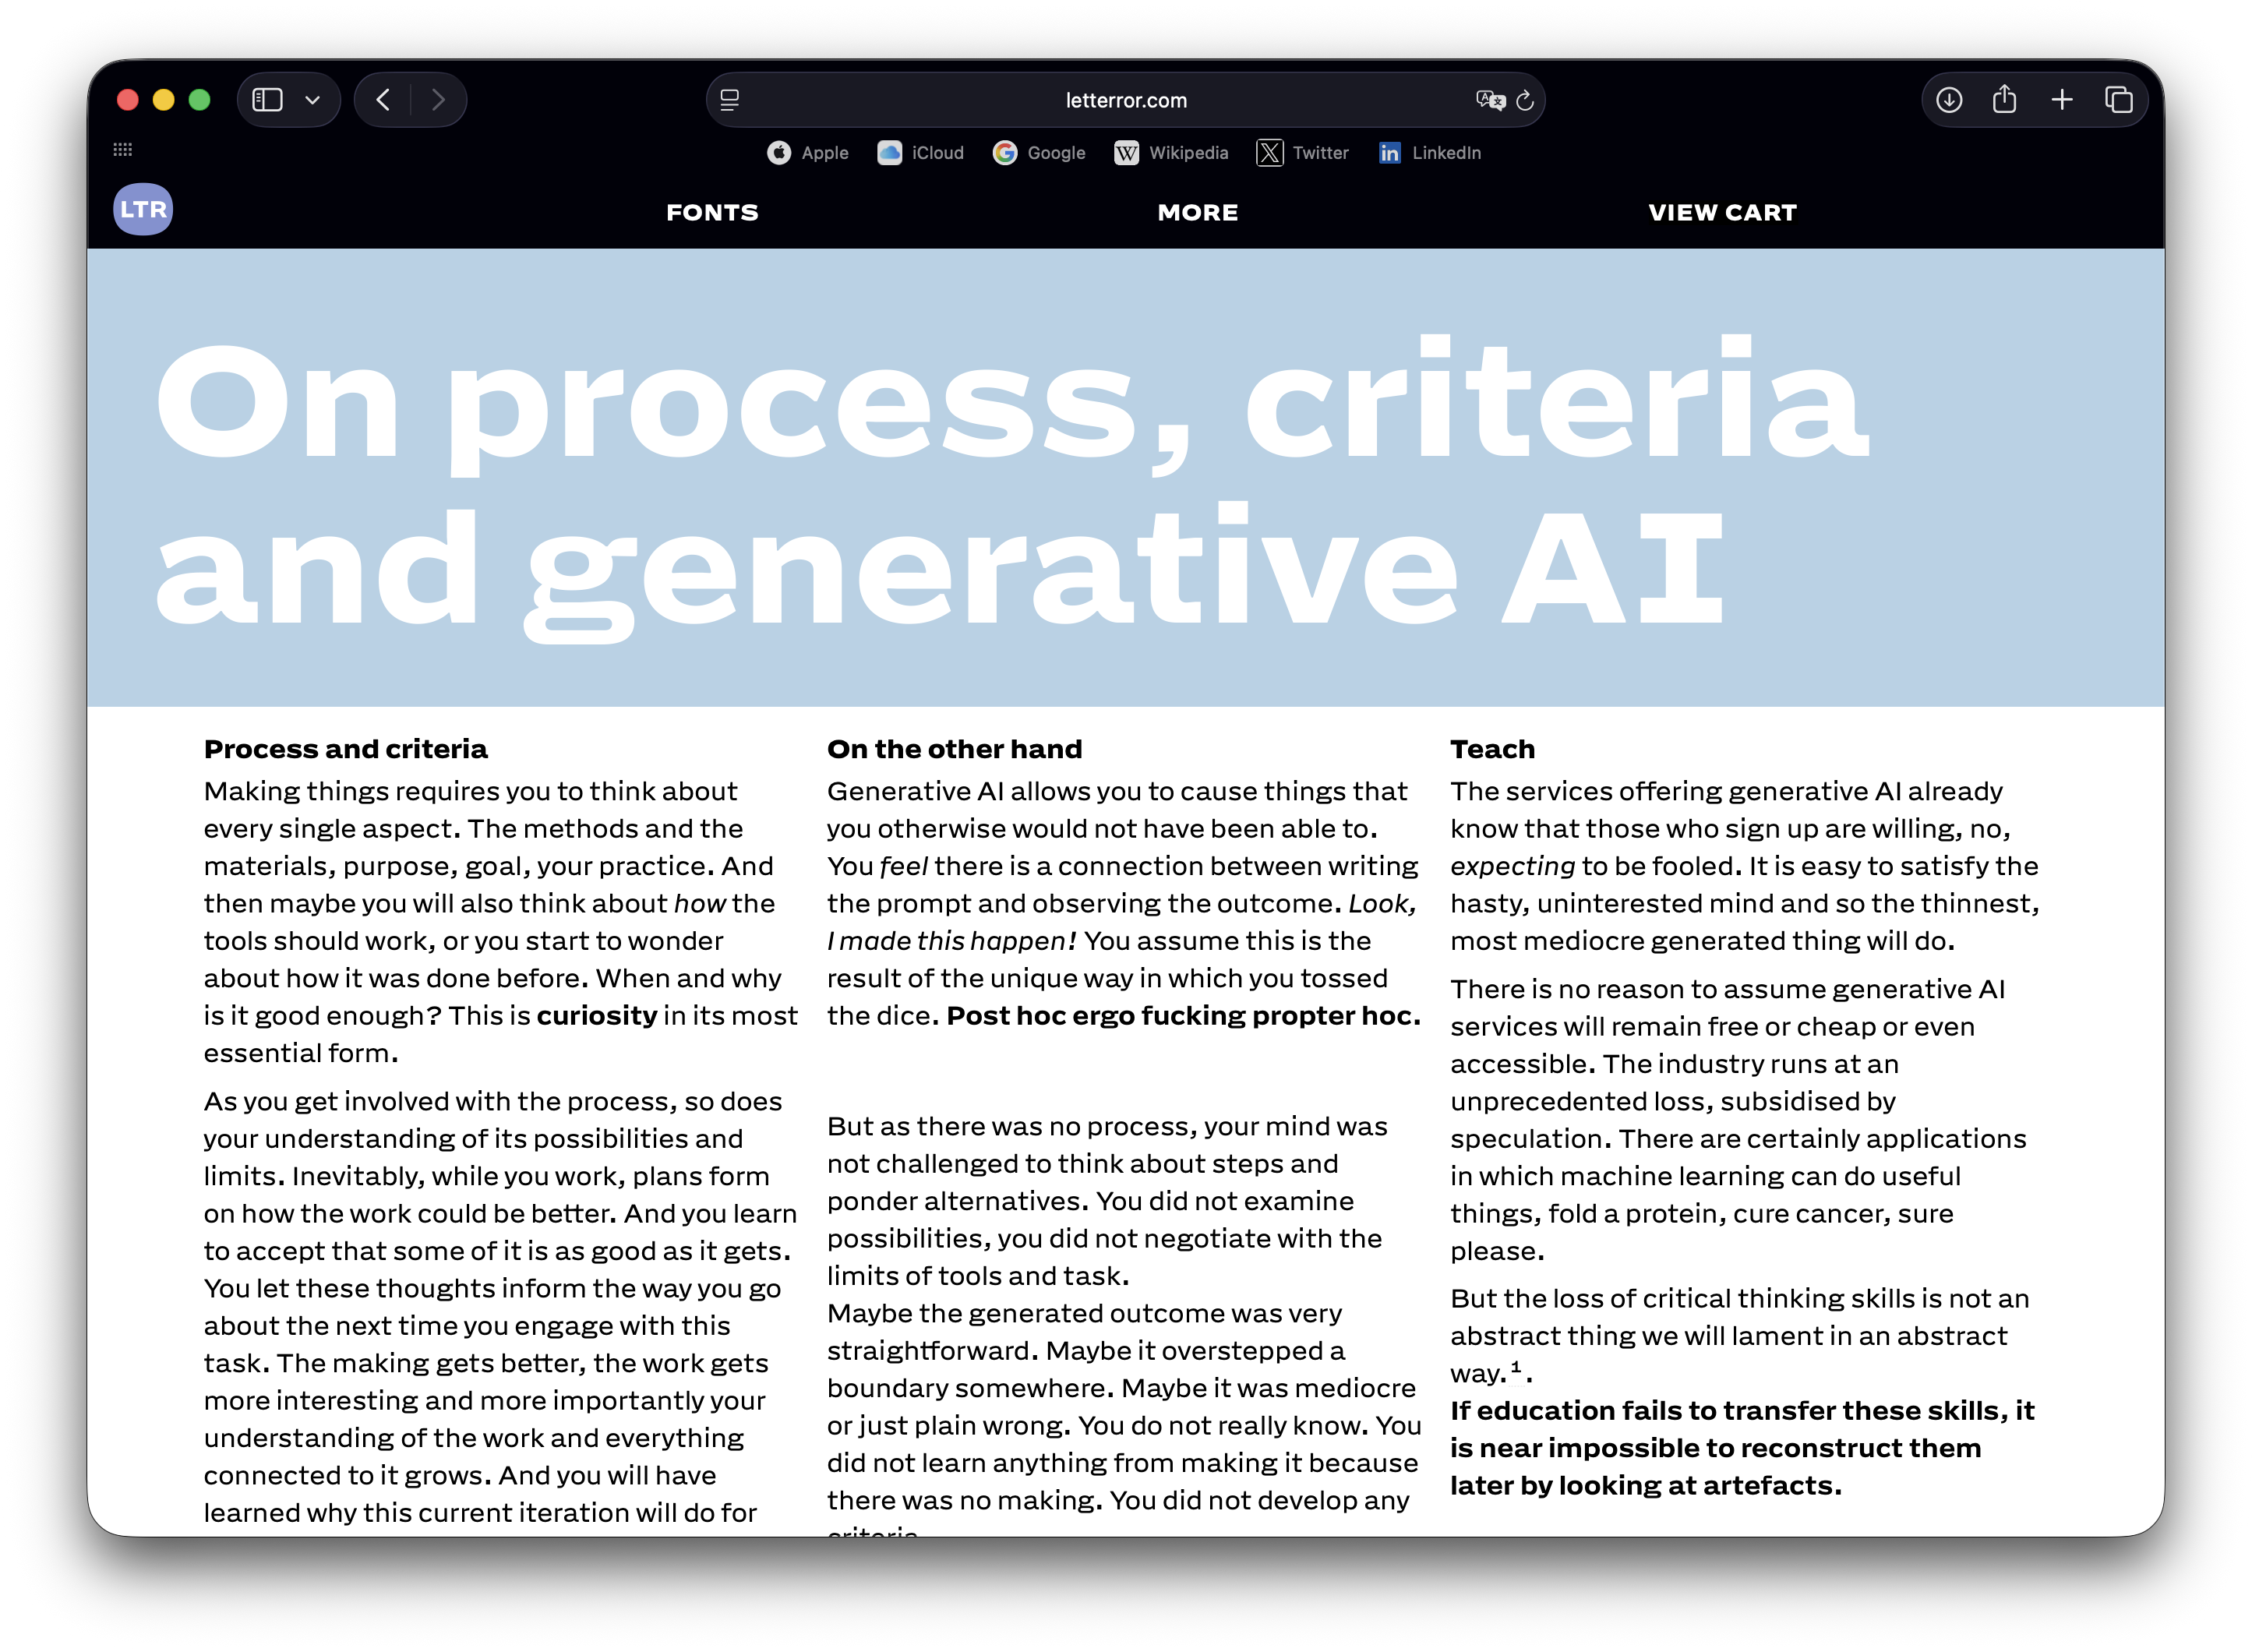This screenshot has height=1652, width=2252.
Task: Go back to the previous page
Action: click(384, 100)
